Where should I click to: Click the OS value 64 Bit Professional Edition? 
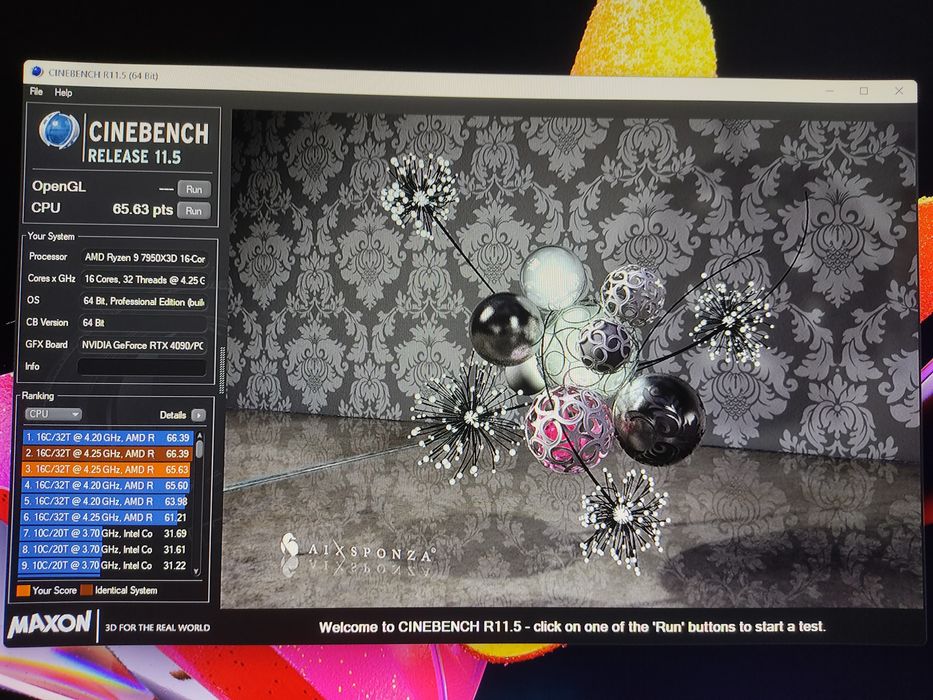tap(143, 302)
